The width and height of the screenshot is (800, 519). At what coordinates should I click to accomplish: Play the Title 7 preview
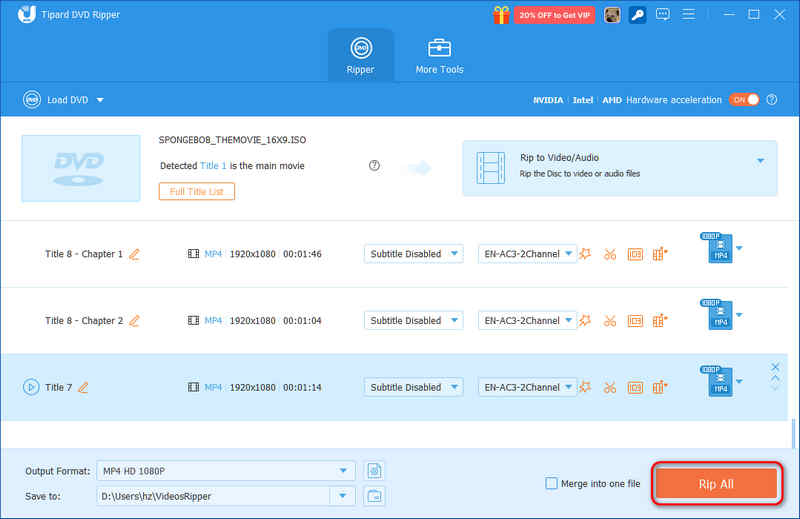(x=31, y=387)
